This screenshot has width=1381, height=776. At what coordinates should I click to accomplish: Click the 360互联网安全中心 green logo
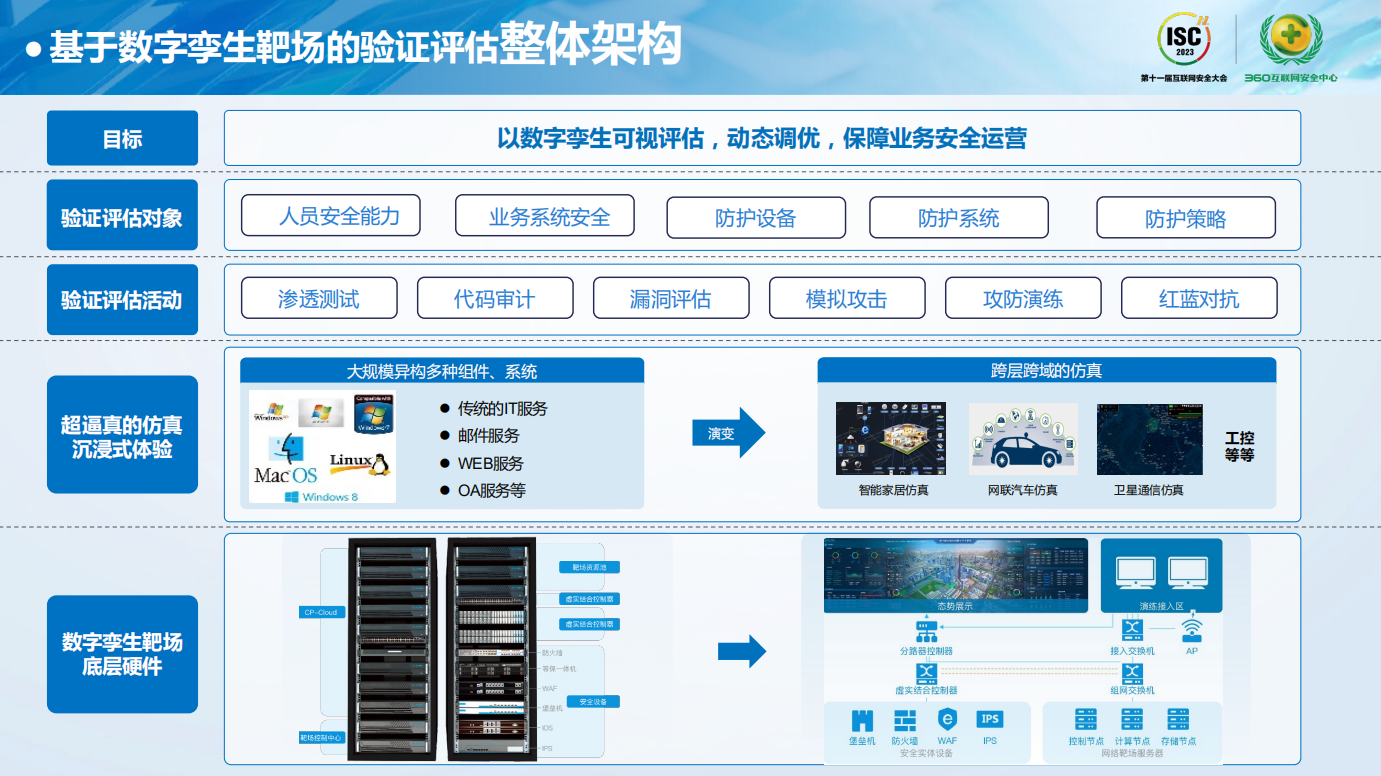coord(1290,42)
